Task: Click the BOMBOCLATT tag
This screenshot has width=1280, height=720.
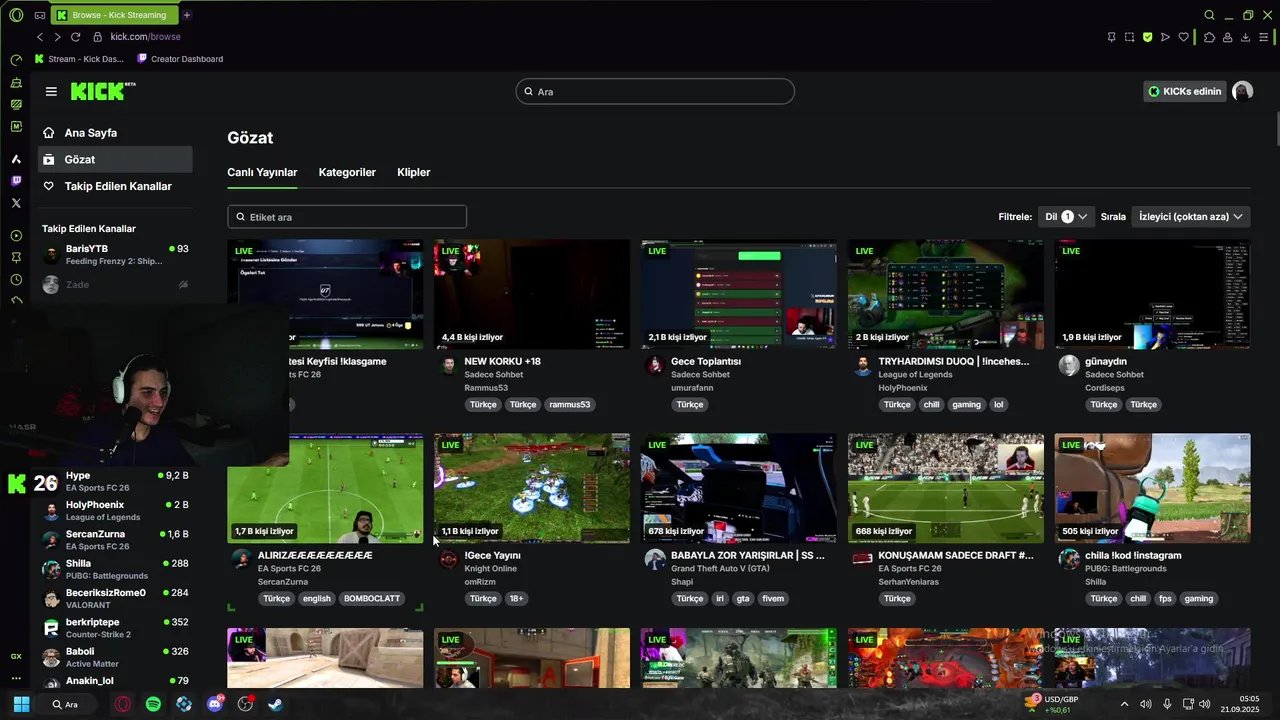Action: pyautogui.click(x=372, y=599)
